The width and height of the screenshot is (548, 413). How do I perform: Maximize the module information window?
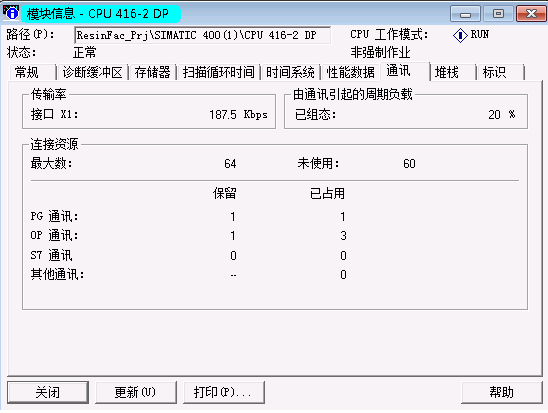pos(498,14)
